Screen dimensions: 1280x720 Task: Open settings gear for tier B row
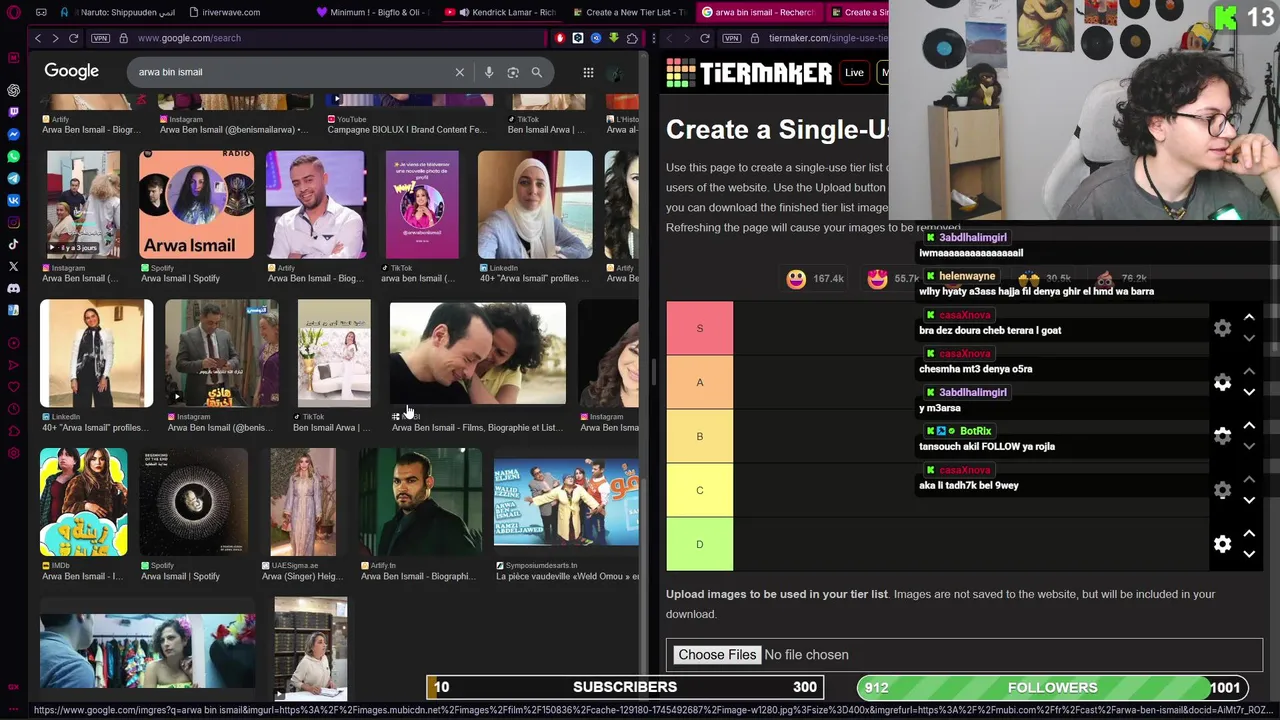pyautogui.click(x=1222, y=436)
